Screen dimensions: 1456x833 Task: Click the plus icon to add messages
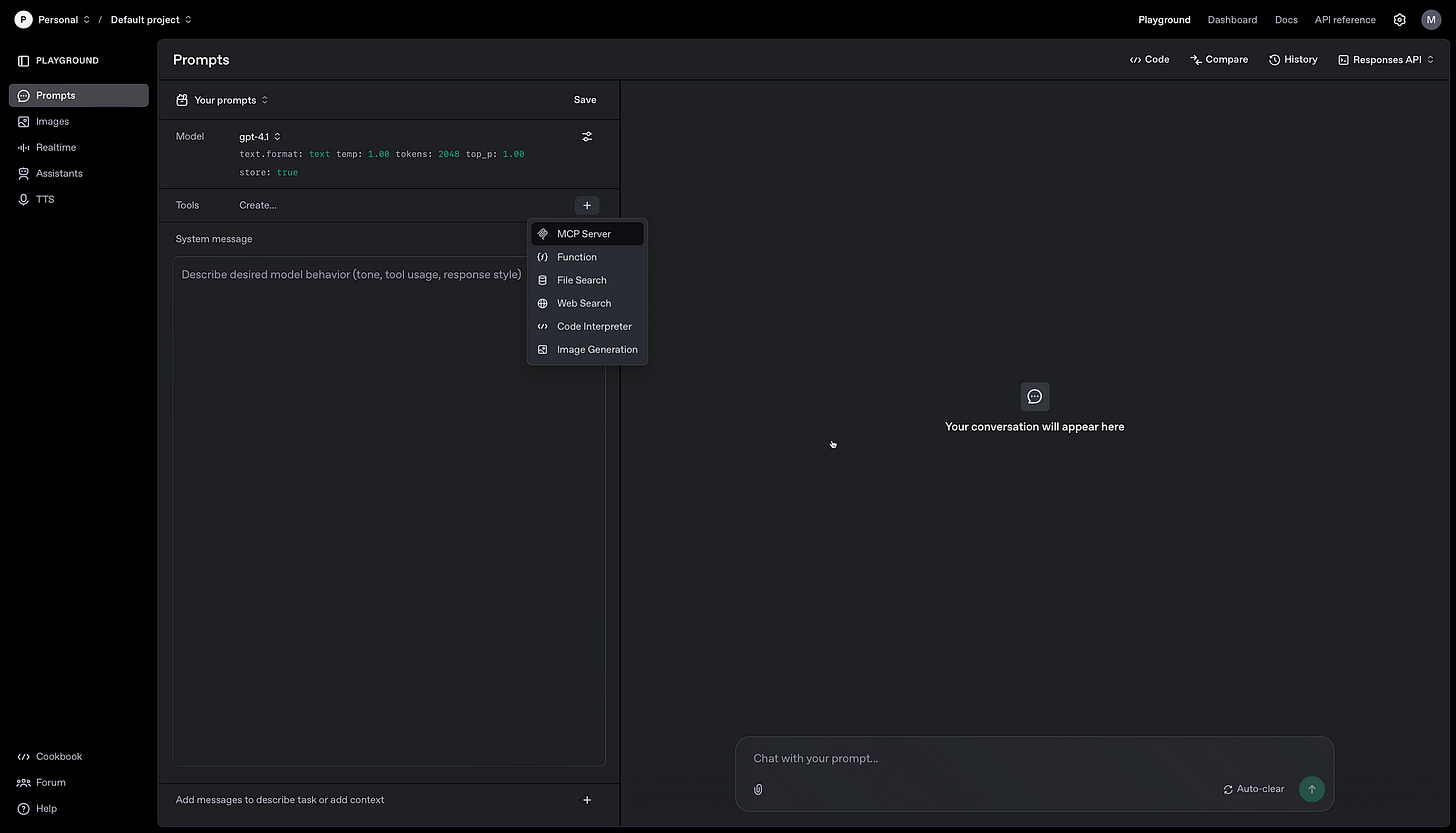[x=587, y=800]
